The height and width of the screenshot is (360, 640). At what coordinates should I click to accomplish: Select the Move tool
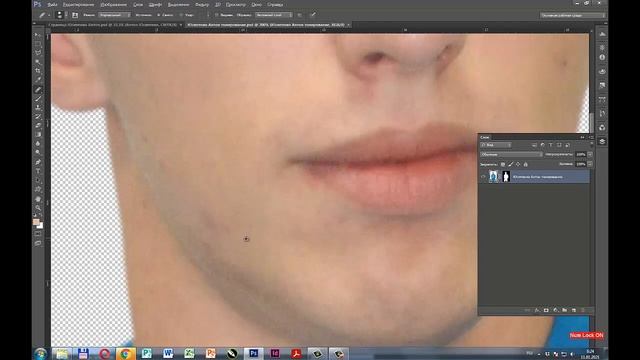coord(38,35)
